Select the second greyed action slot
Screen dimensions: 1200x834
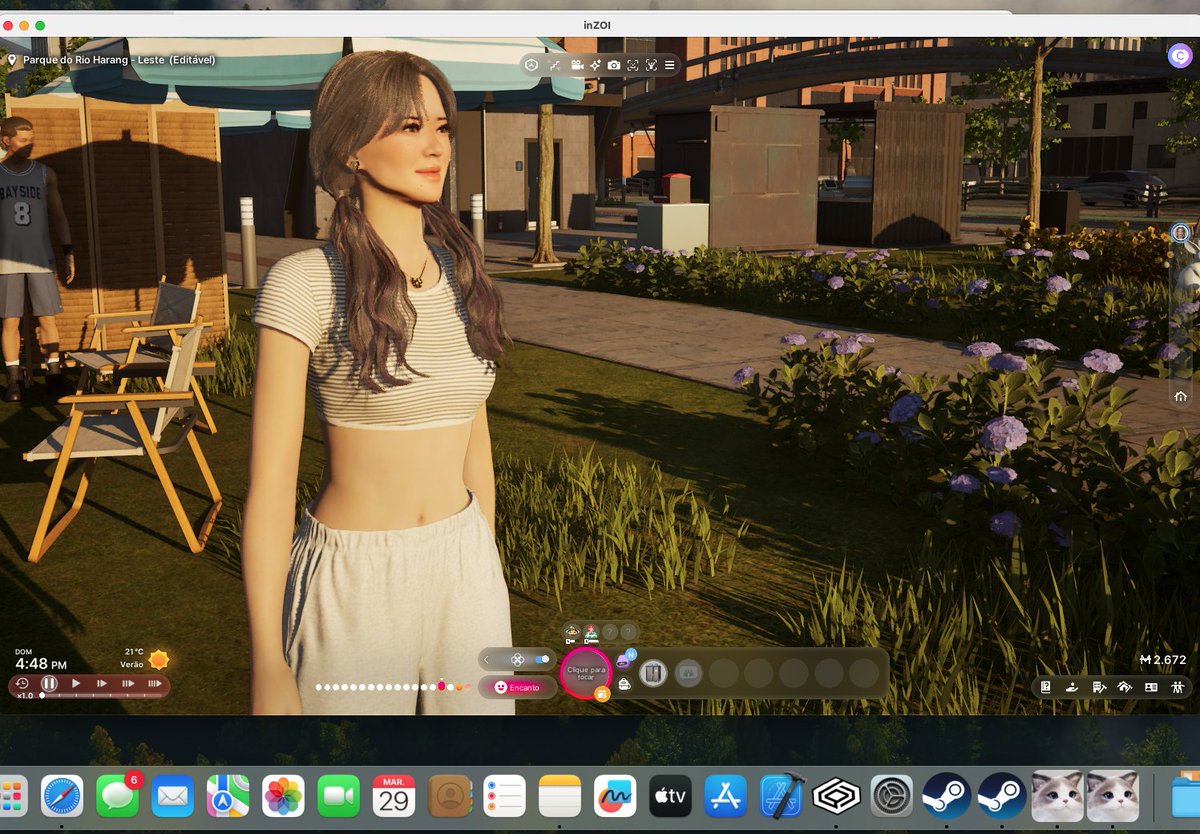(688, 673)
